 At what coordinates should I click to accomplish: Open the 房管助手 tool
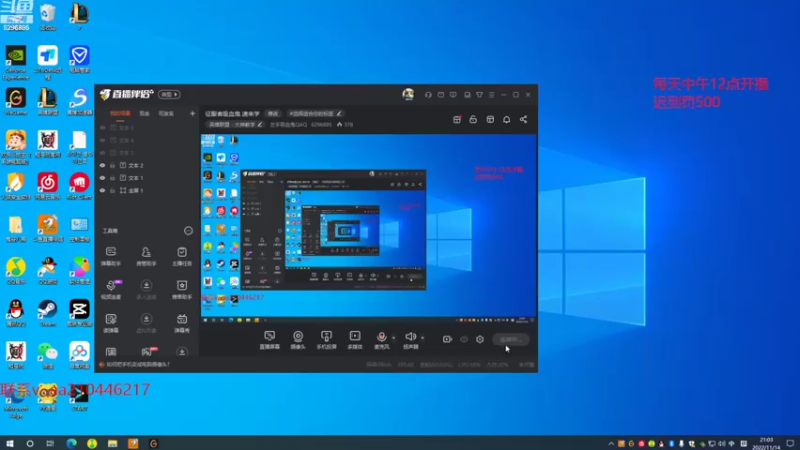click(146, 256)
